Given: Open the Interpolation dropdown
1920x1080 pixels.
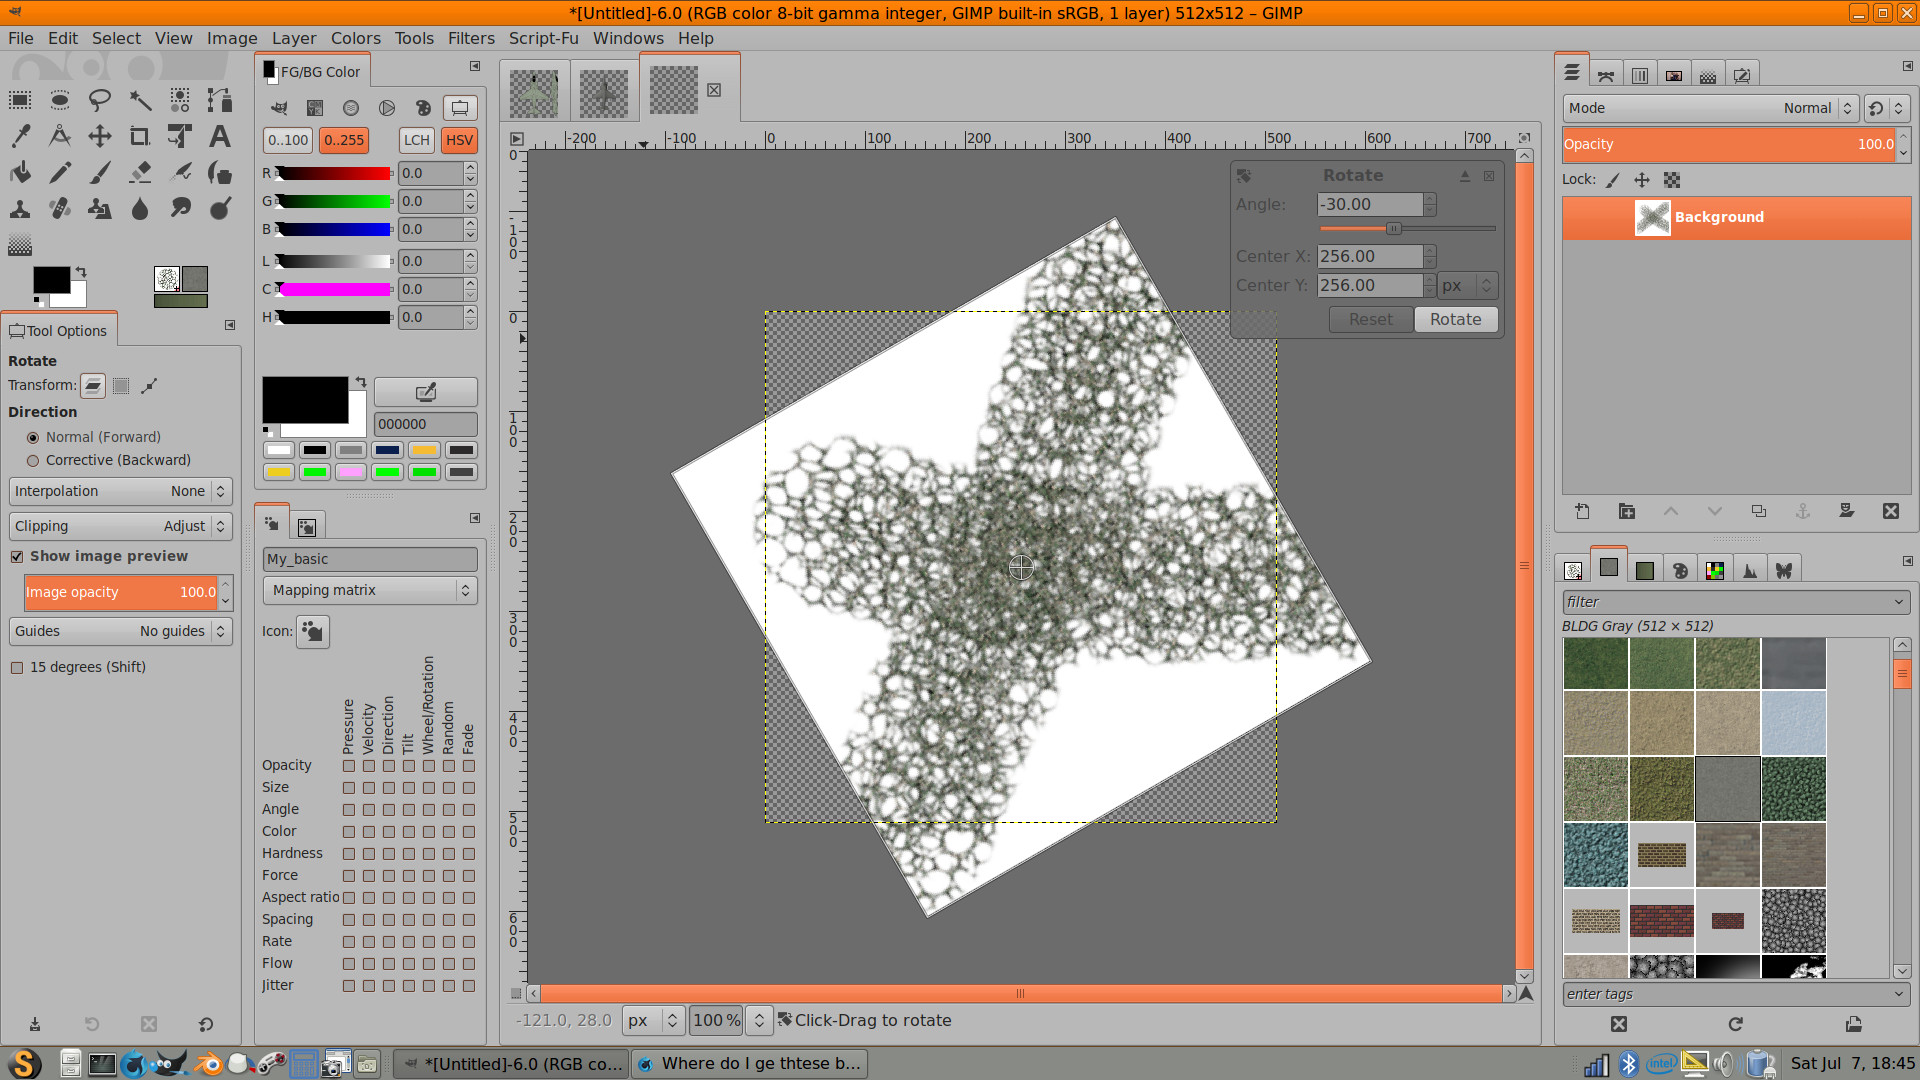Looking at the screenshot, I should point(120,491).
